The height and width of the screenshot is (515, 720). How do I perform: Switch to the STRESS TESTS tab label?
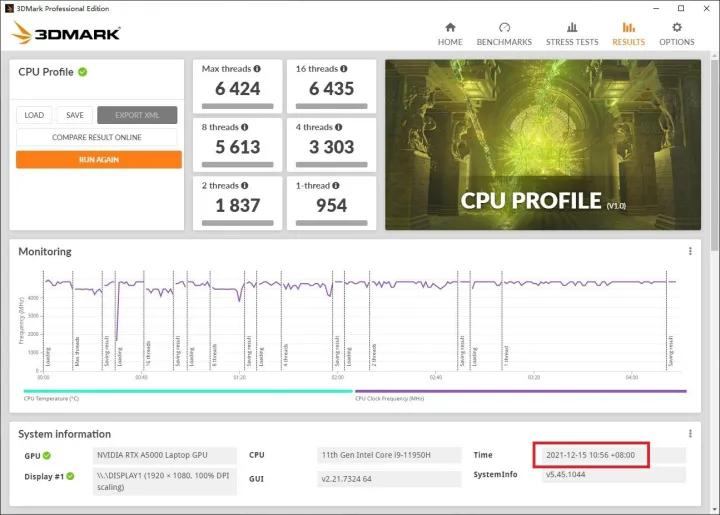pyautogui.click(x=572, y=42)
